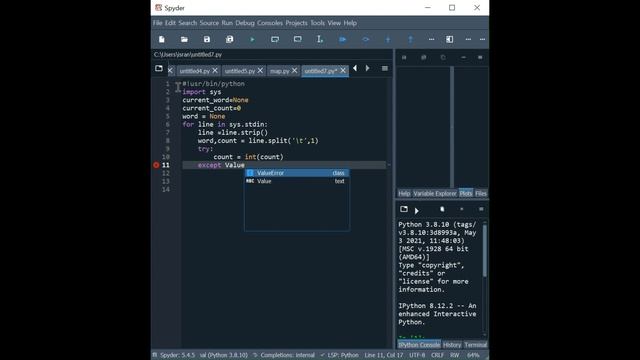The height and width of the screenshot is (360, 640).
Task: Save all open files
Action: pyautogui.click(x=229, y=39)
